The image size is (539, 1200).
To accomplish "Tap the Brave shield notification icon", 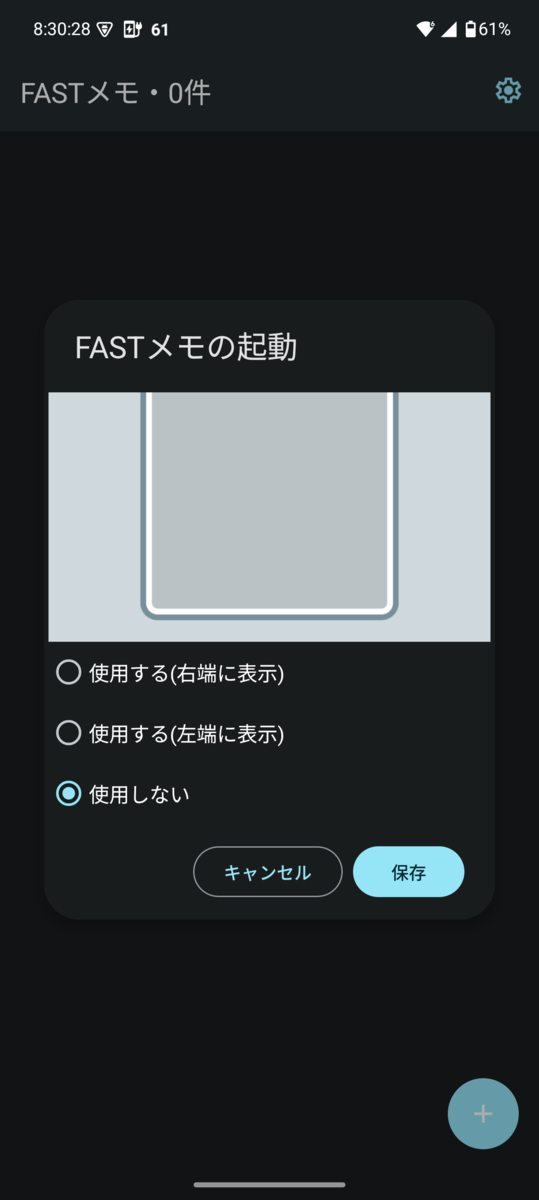I will 105,29.
